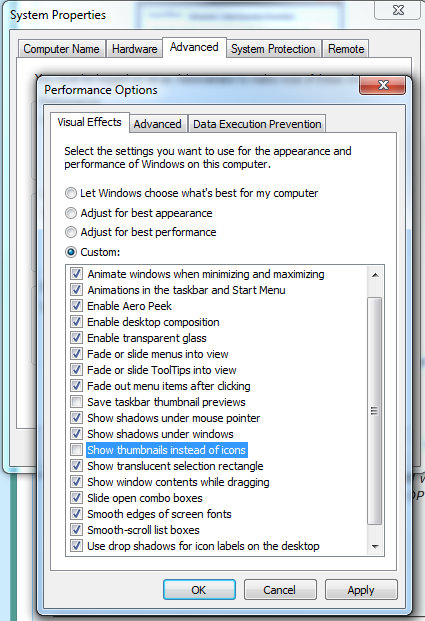Switch to Data Execution Prevention tab
425x621 pixels.
[257, 124]
